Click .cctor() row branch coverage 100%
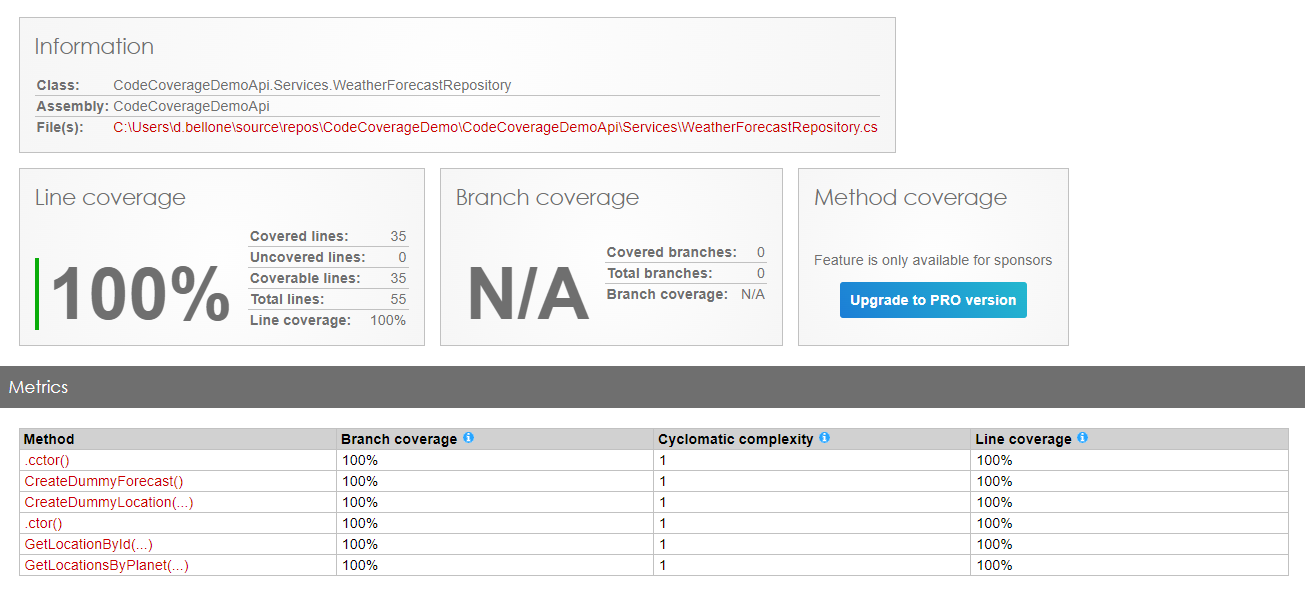Screen dimensions: 1305x596 tap(360, 460)
